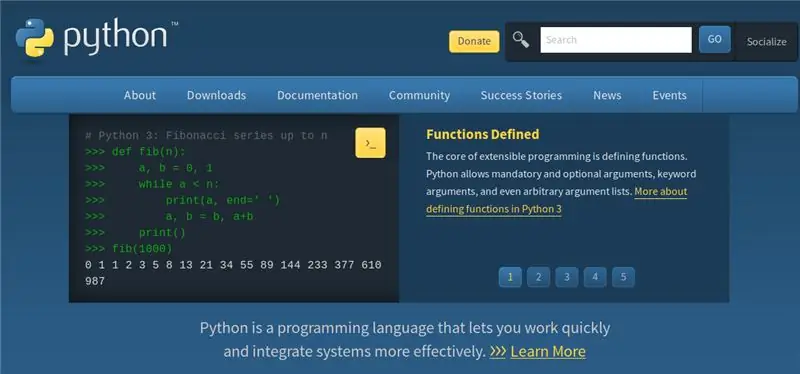Open the About navigation menu

point(140,95)
